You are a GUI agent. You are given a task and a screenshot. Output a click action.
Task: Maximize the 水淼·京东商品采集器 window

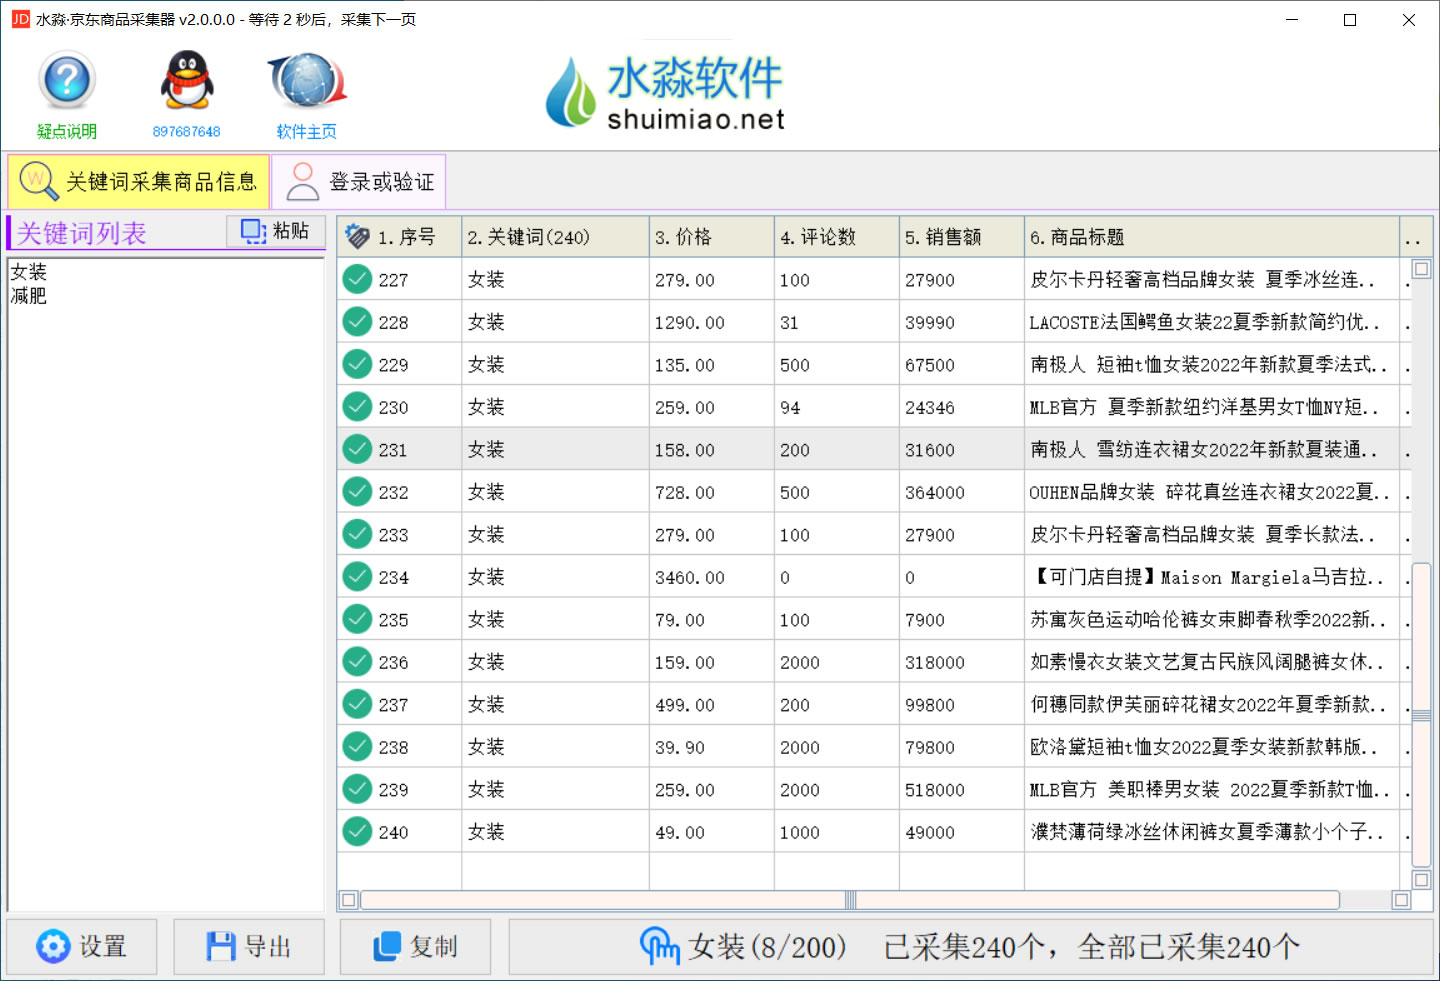point(1350,20)
